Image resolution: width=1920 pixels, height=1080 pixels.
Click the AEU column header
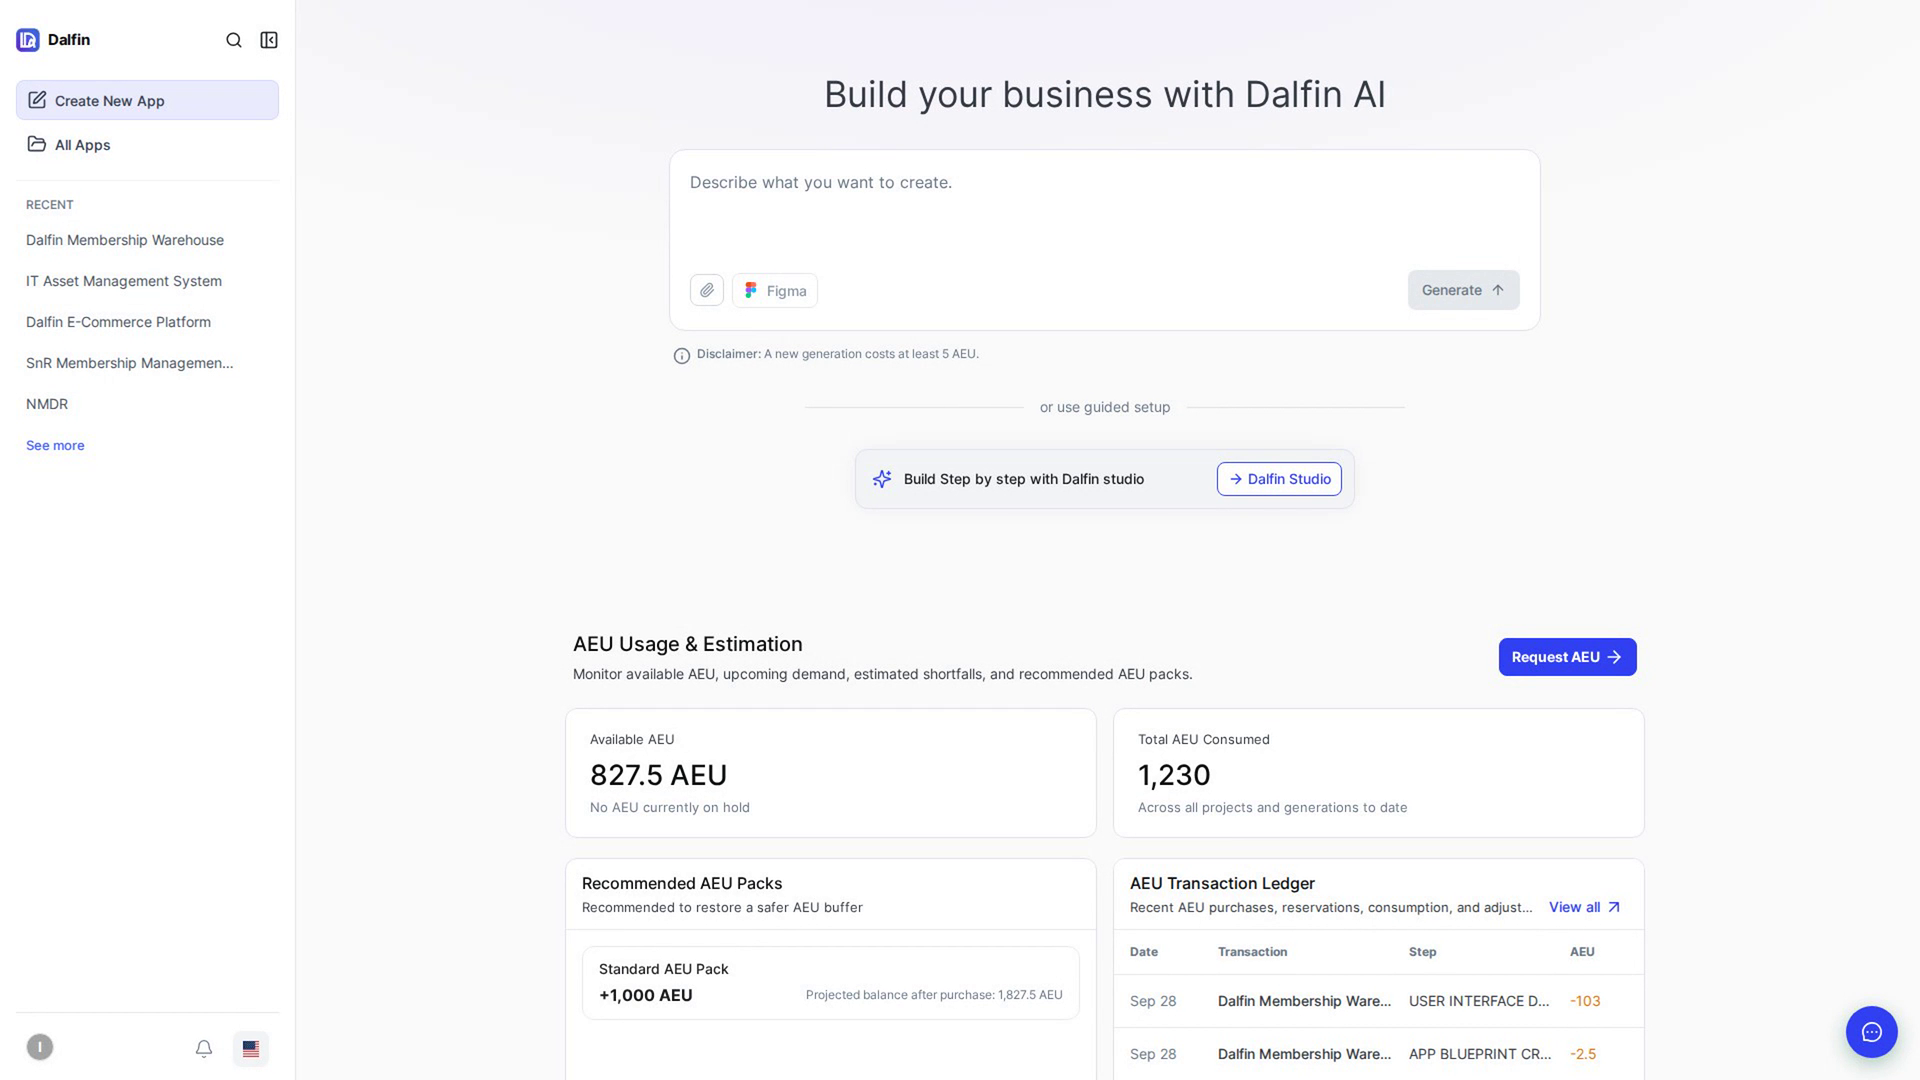point(1582,952)
